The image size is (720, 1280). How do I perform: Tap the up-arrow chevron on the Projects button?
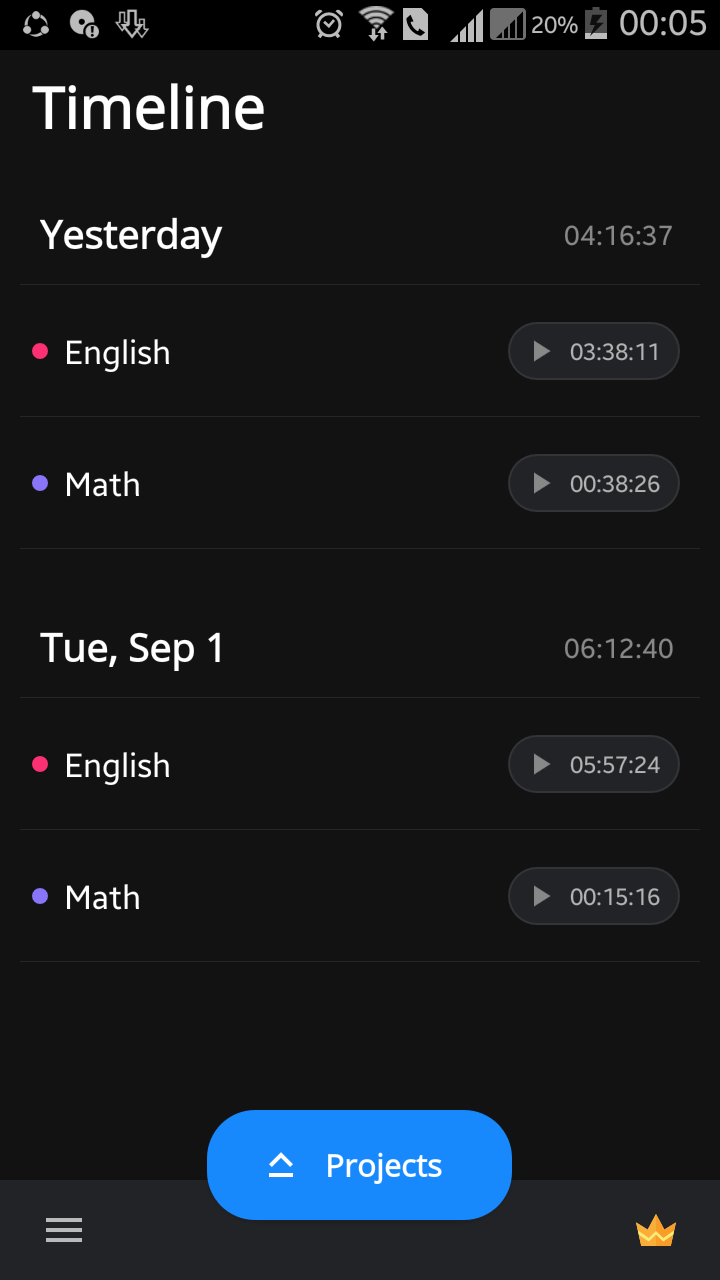click(x=281, y=1165)
